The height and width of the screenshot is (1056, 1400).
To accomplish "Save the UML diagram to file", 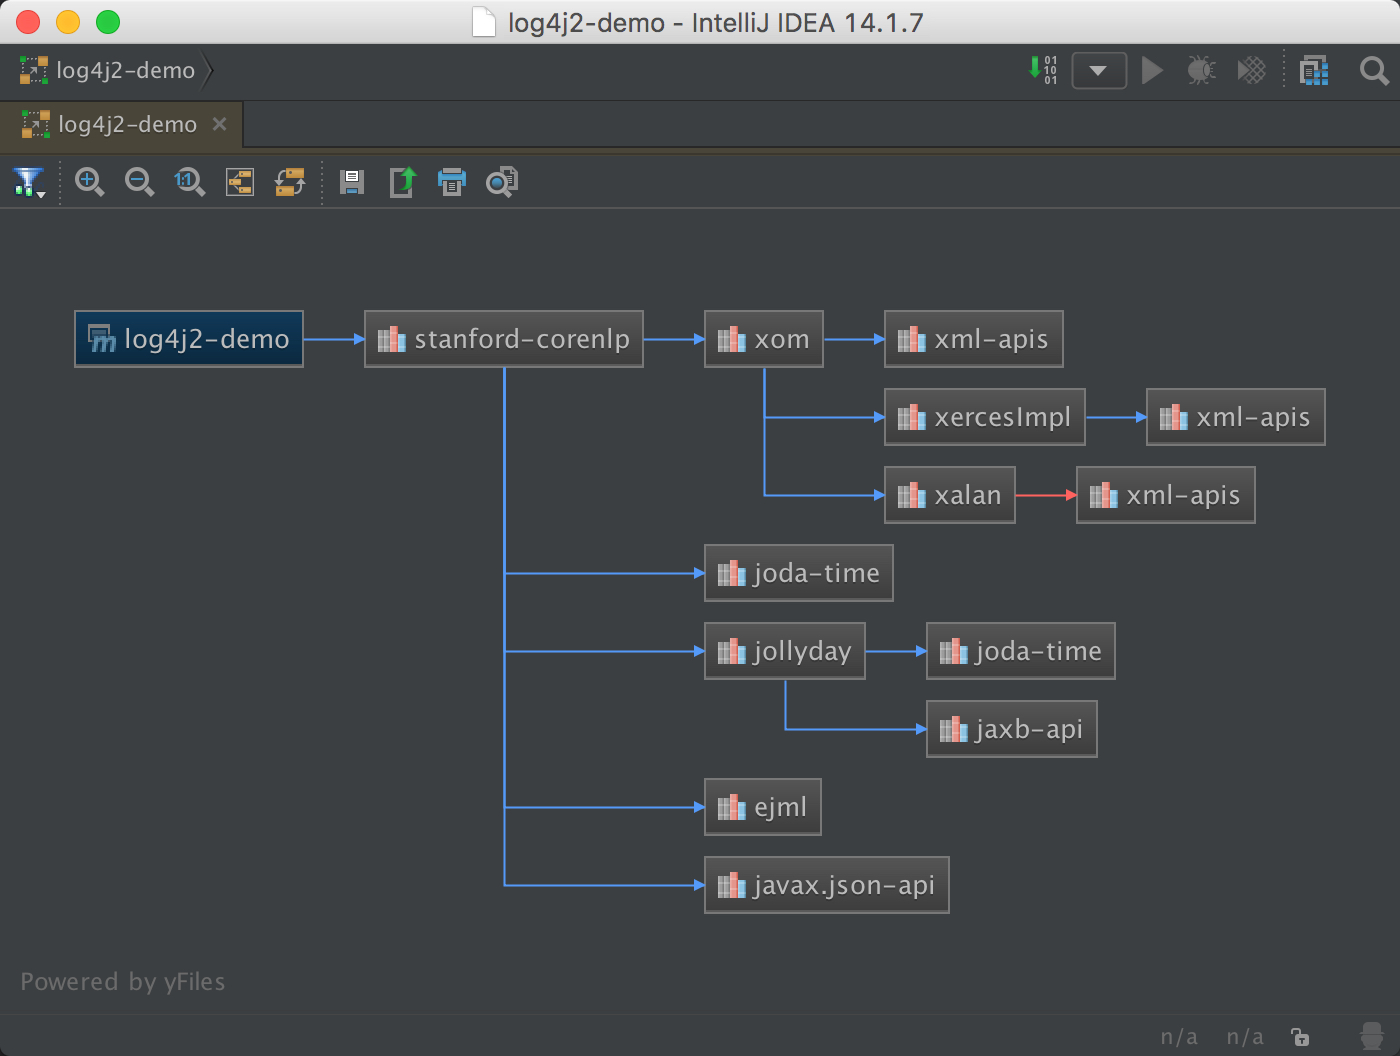I will click(351, 182).
